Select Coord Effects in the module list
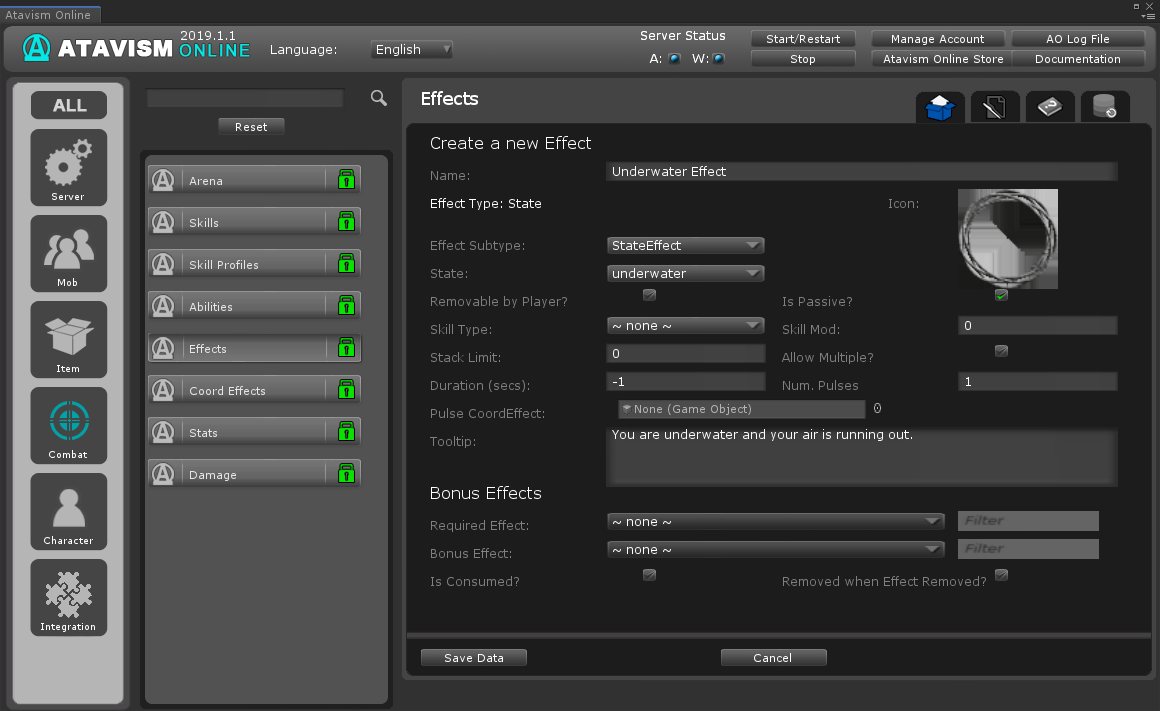This screenshot has height=711, width=1160. (x=254, y=390)
